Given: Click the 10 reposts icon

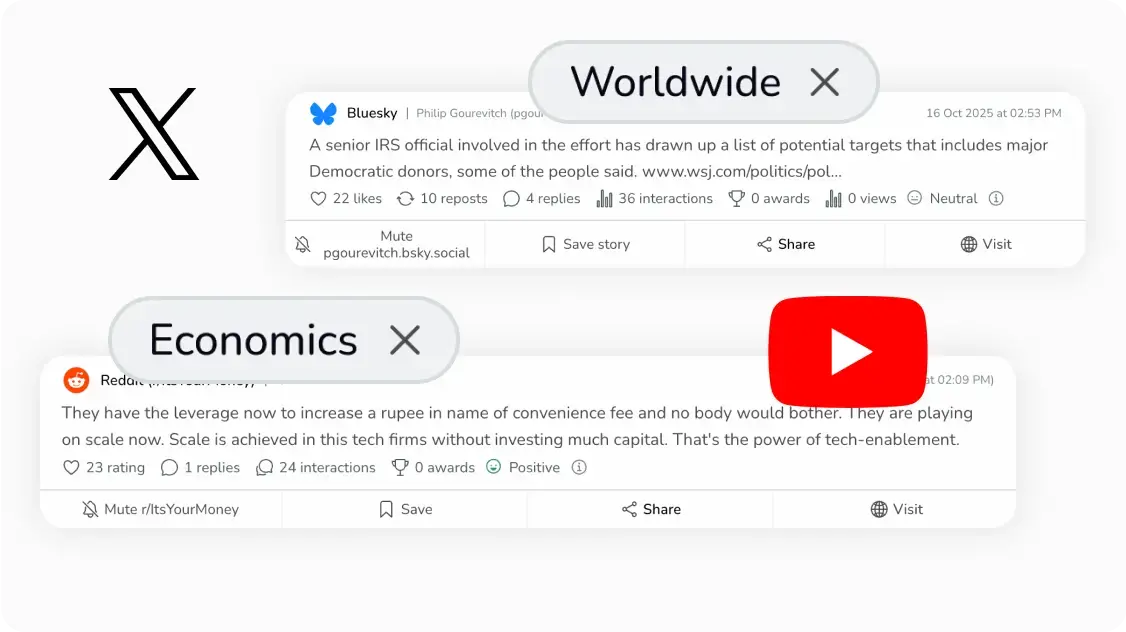Looking at the screenshot, I should pos(406,199).
